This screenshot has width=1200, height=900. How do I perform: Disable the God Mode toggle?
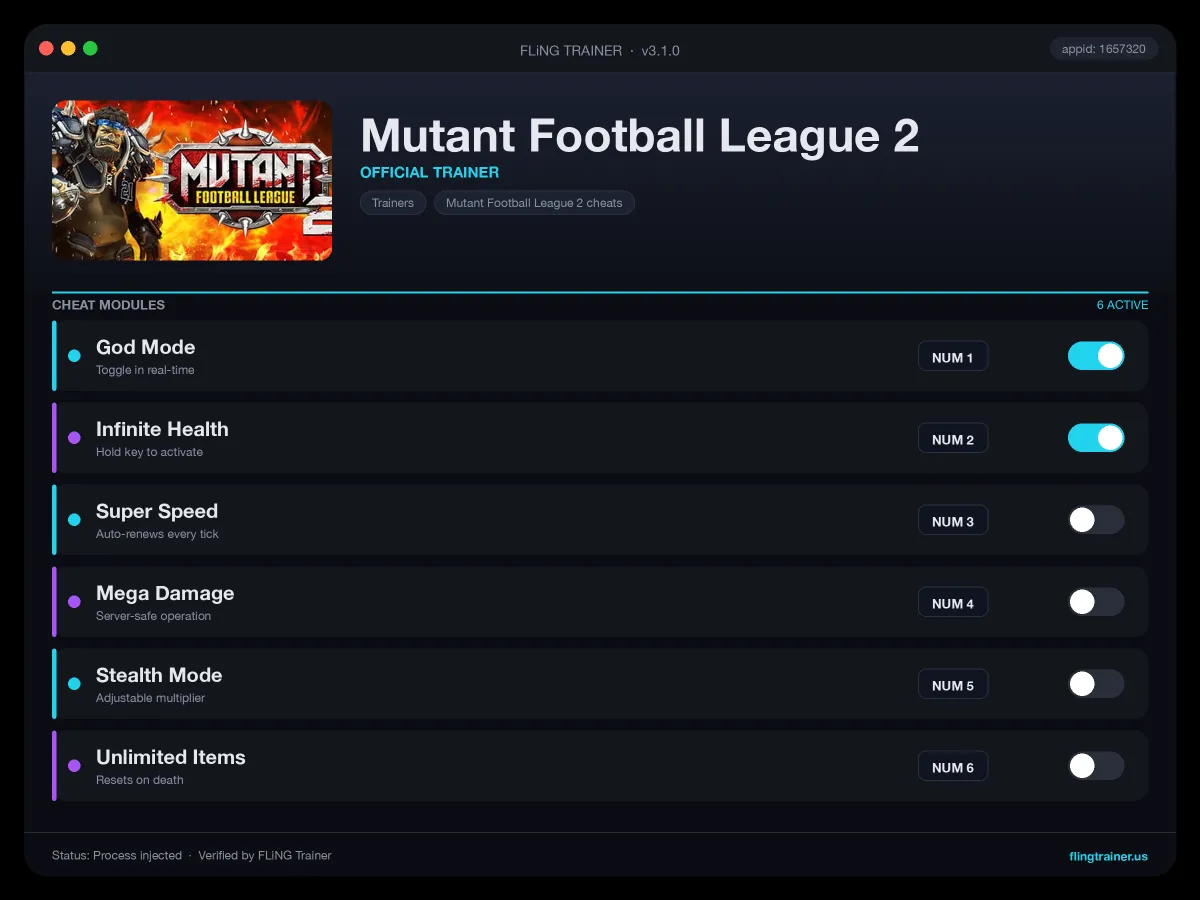click(1096, 356)
